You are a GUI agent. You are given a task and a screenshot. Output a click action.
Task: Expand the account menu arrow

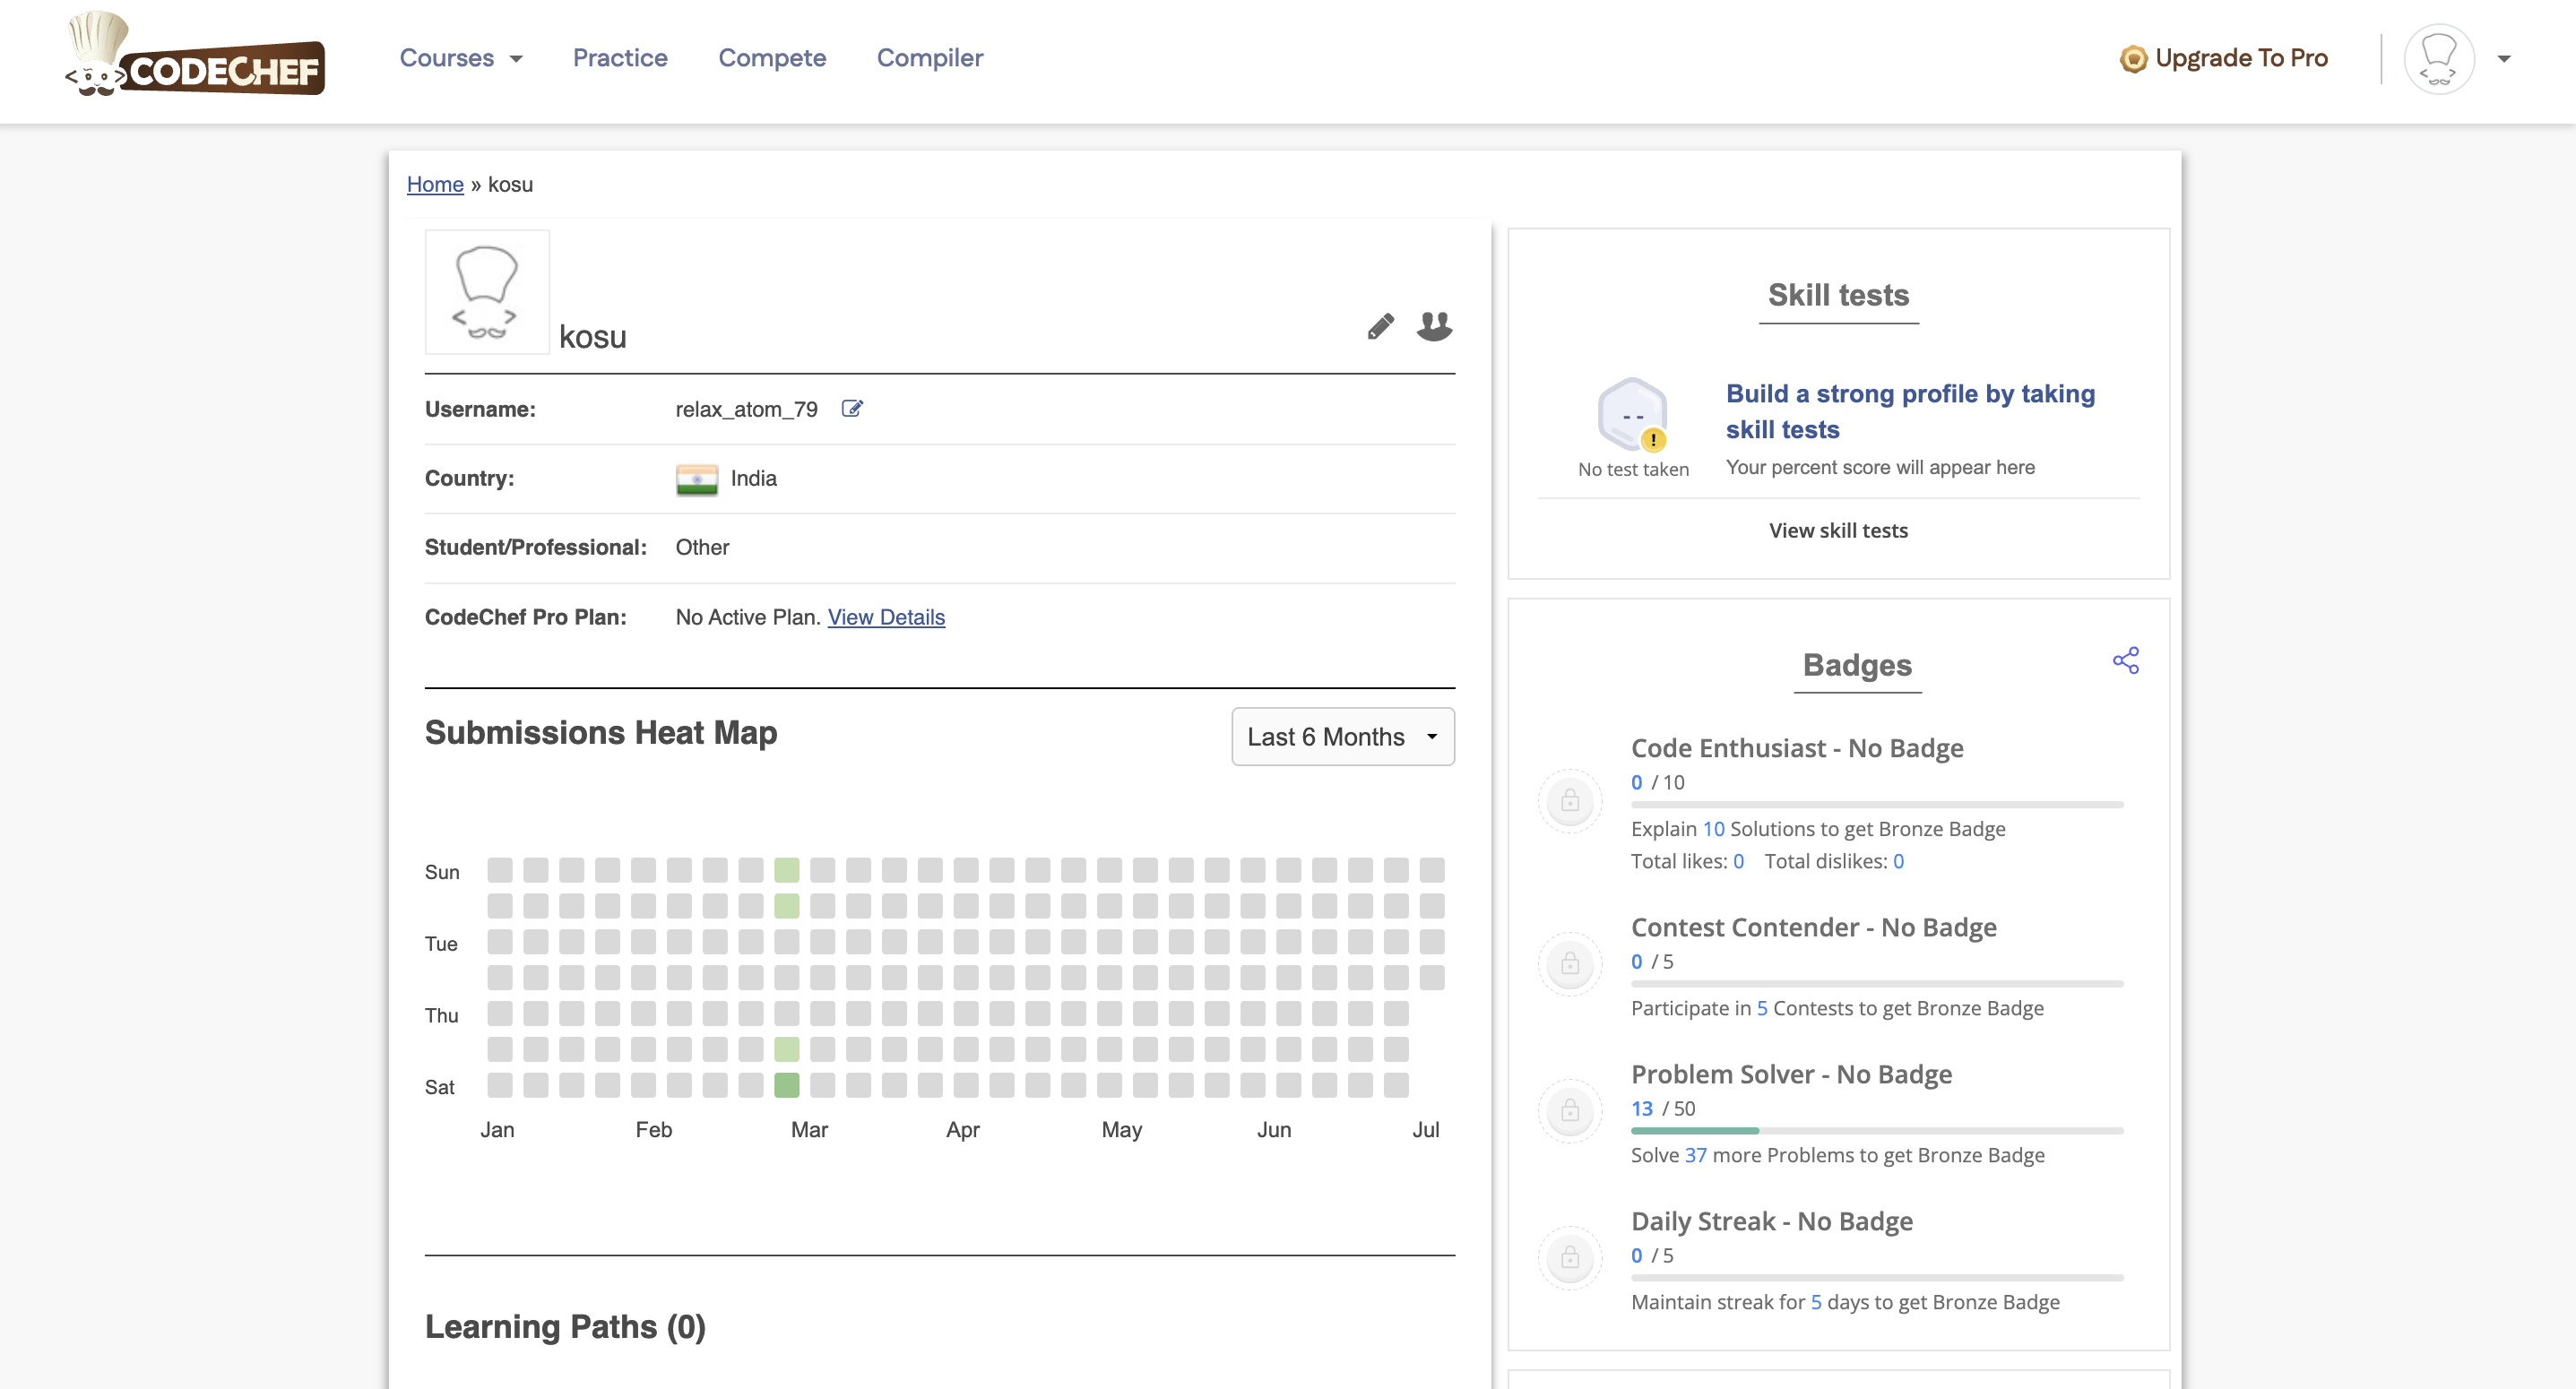(x=2504, y=59)
